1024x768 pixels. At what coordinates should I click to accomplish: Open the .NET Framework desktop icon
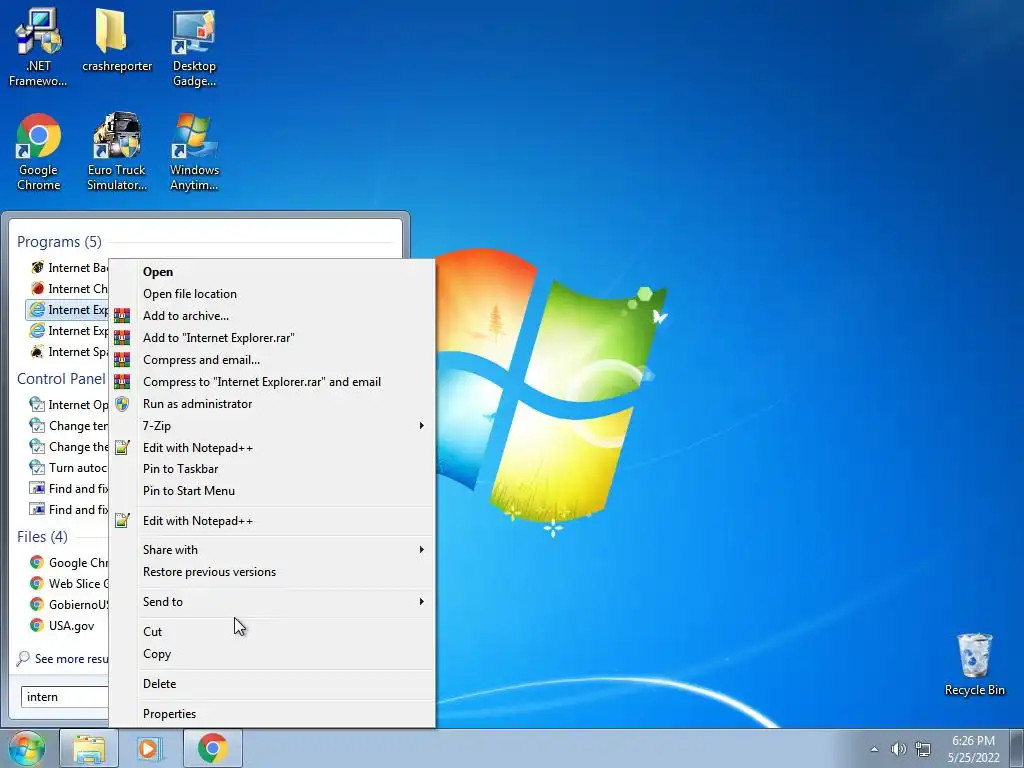pyautogui.click(x=38, y=47)
